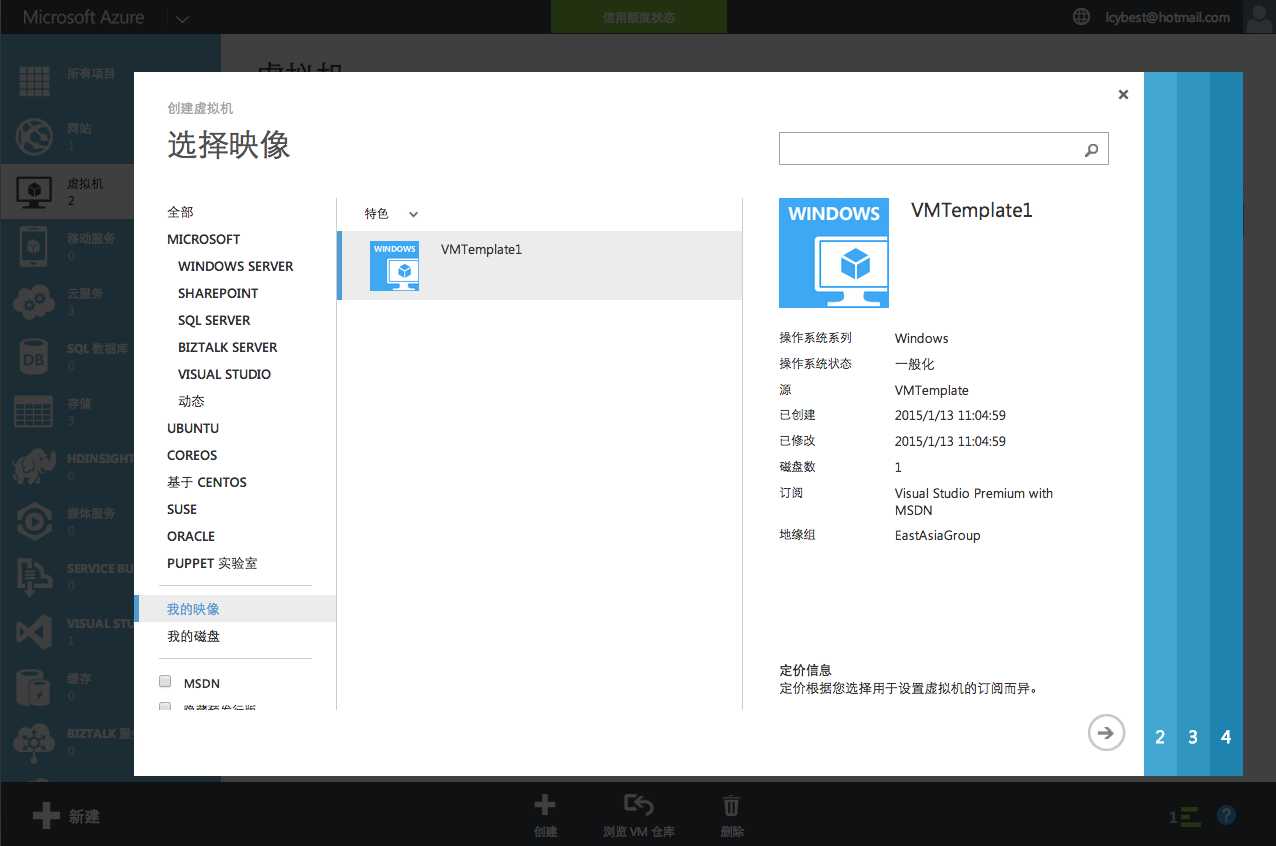Screen dimensions: 1276x846
Task: Go to wizard step 4
Action: (1226, 737)
